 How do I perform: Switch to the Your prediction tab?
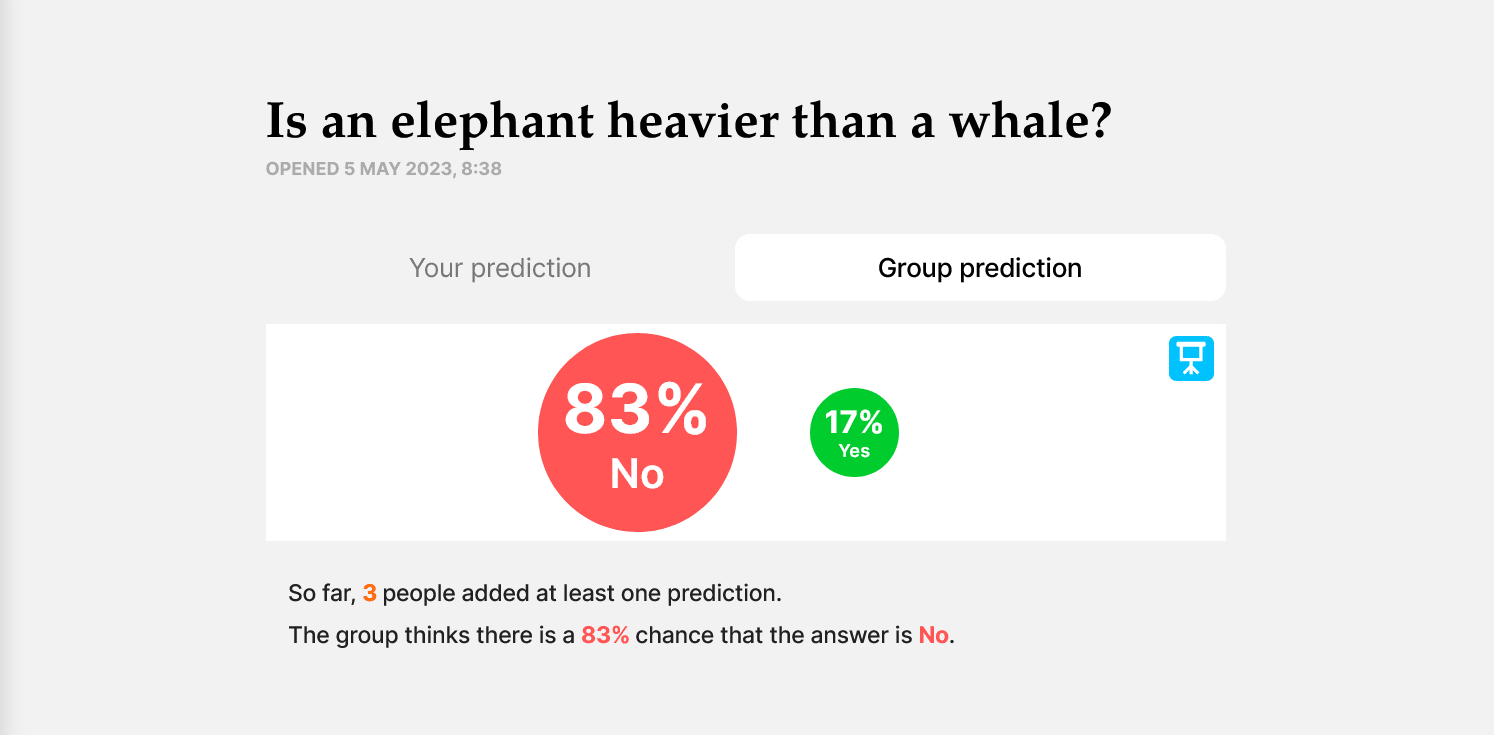tap(500, 268)
